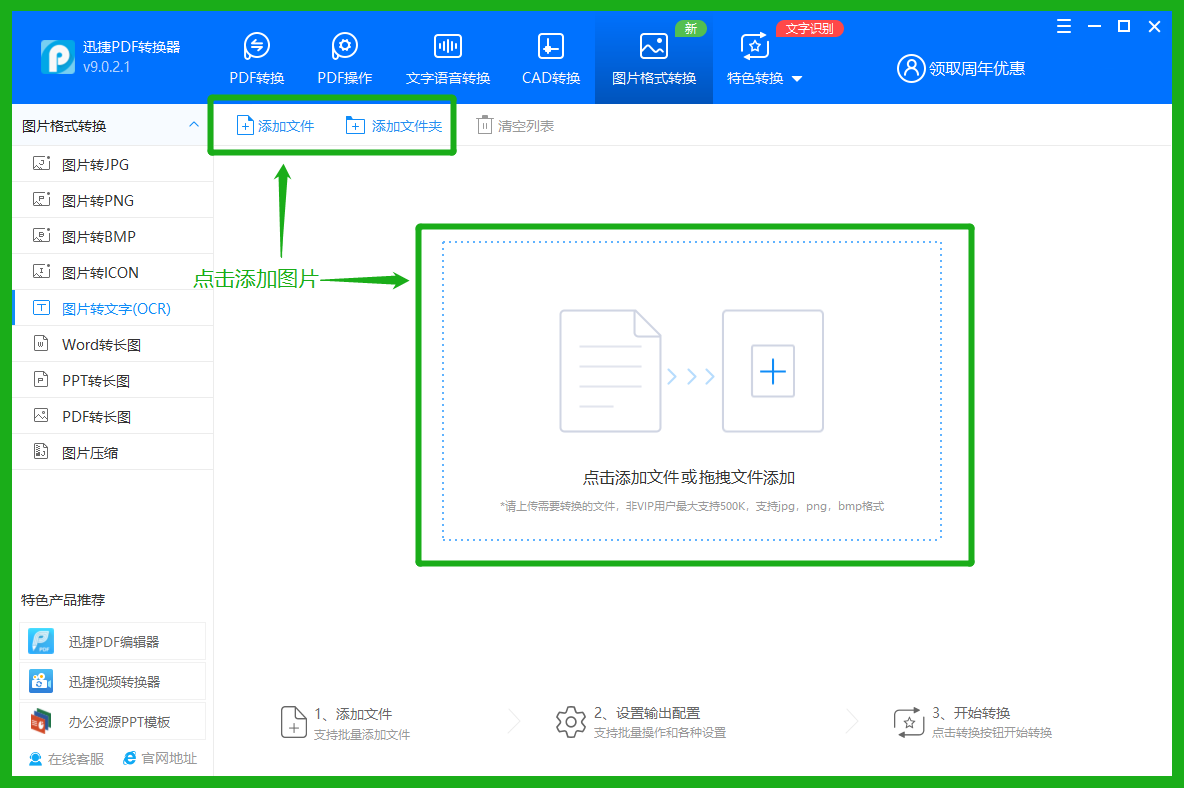The width and height of the screenshot is (1184, 788).
Task: Click the 图片压缩 icon
Action: coord(42,452)
